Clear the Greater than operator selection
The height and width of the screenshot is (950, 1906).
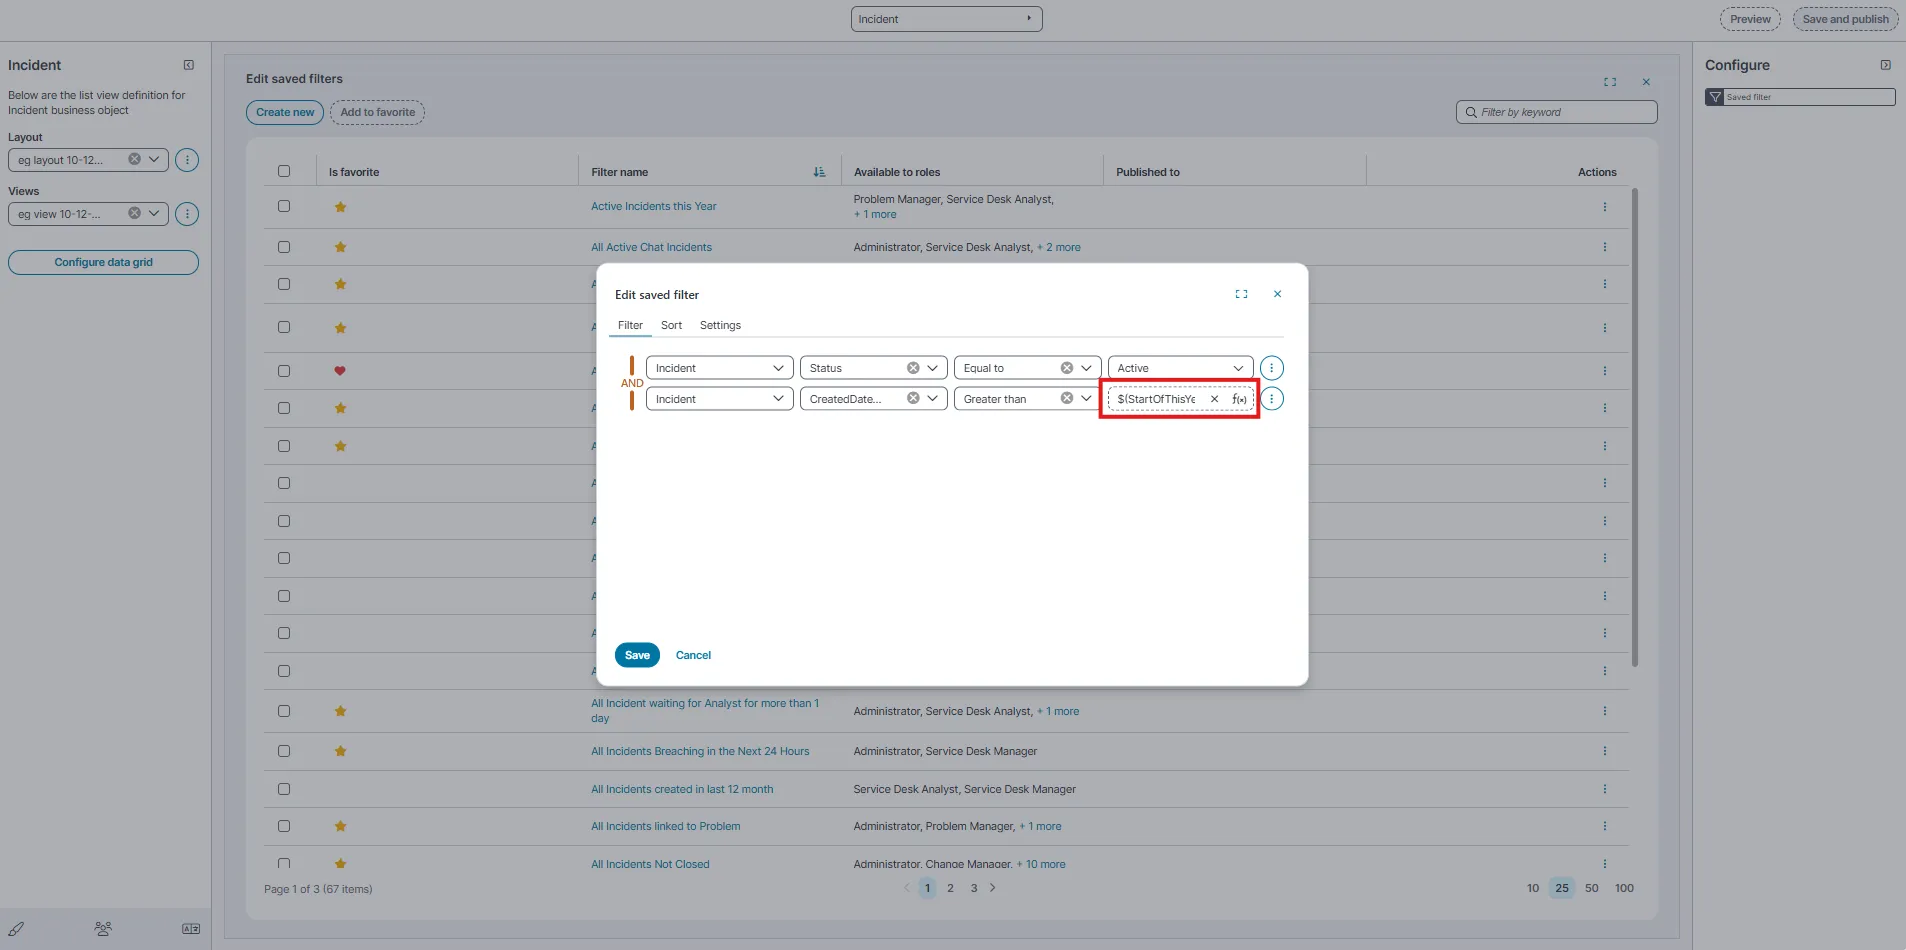tap(1067, 398)
